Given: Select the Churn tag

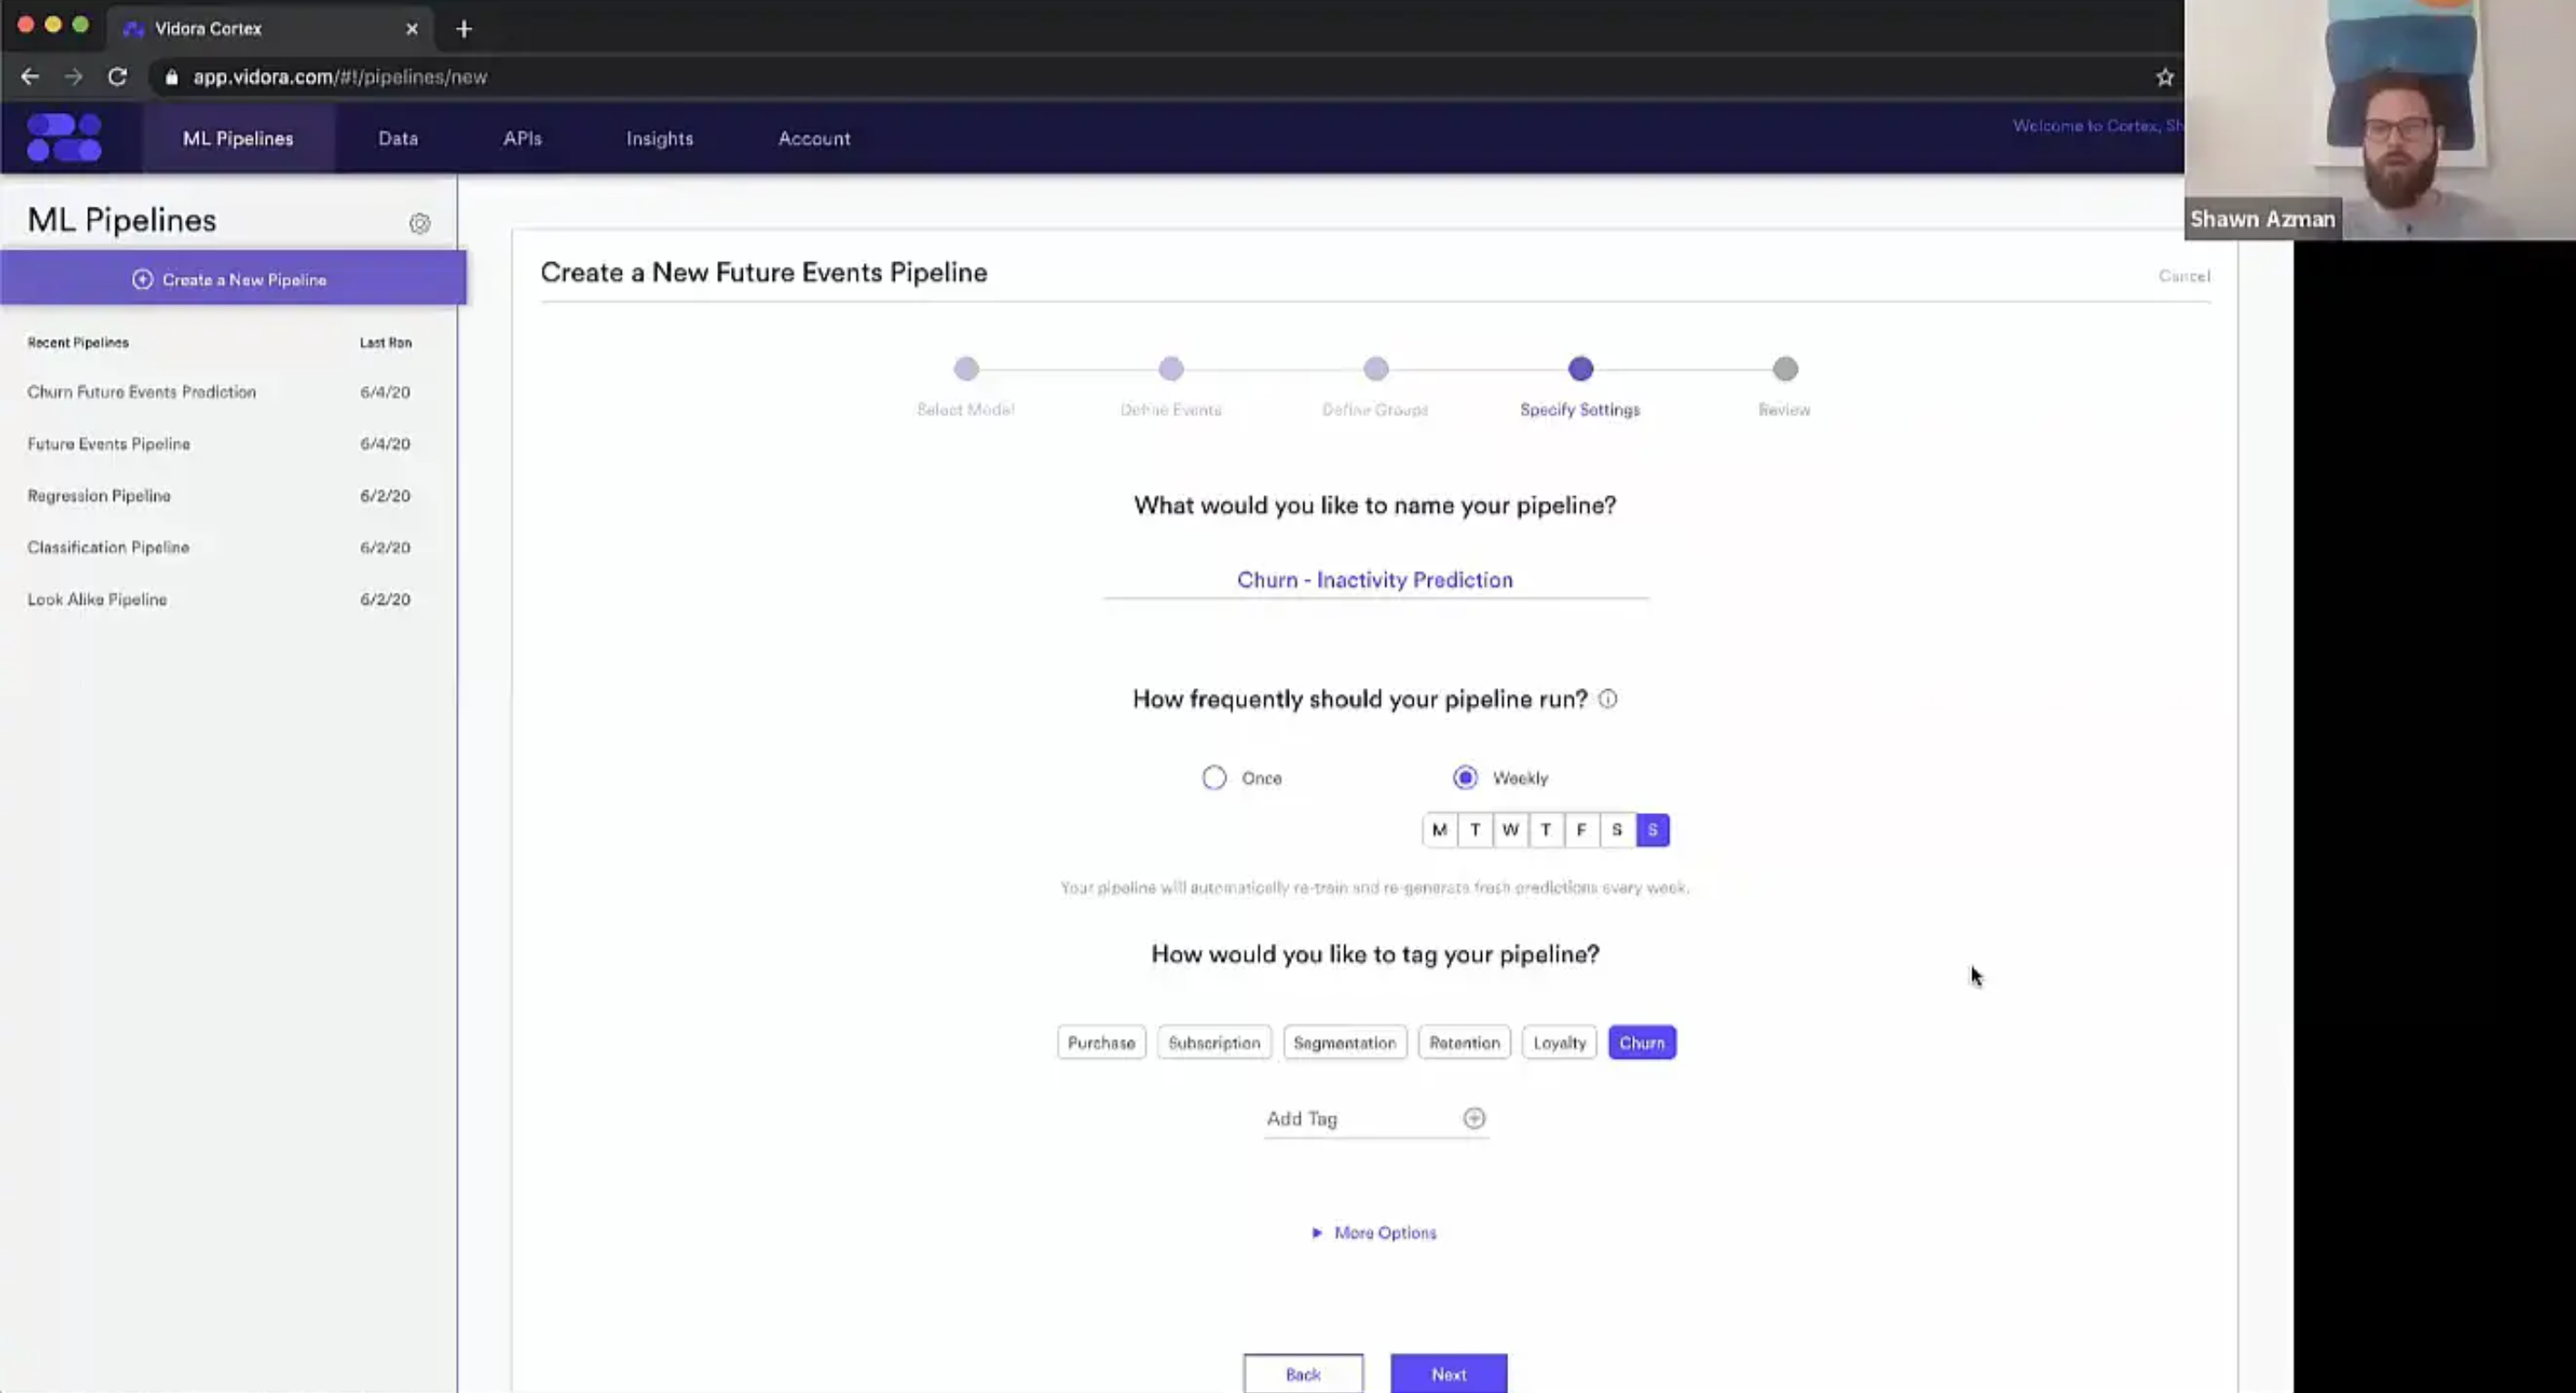Looking at the screenshot, I should 1641,1042.
